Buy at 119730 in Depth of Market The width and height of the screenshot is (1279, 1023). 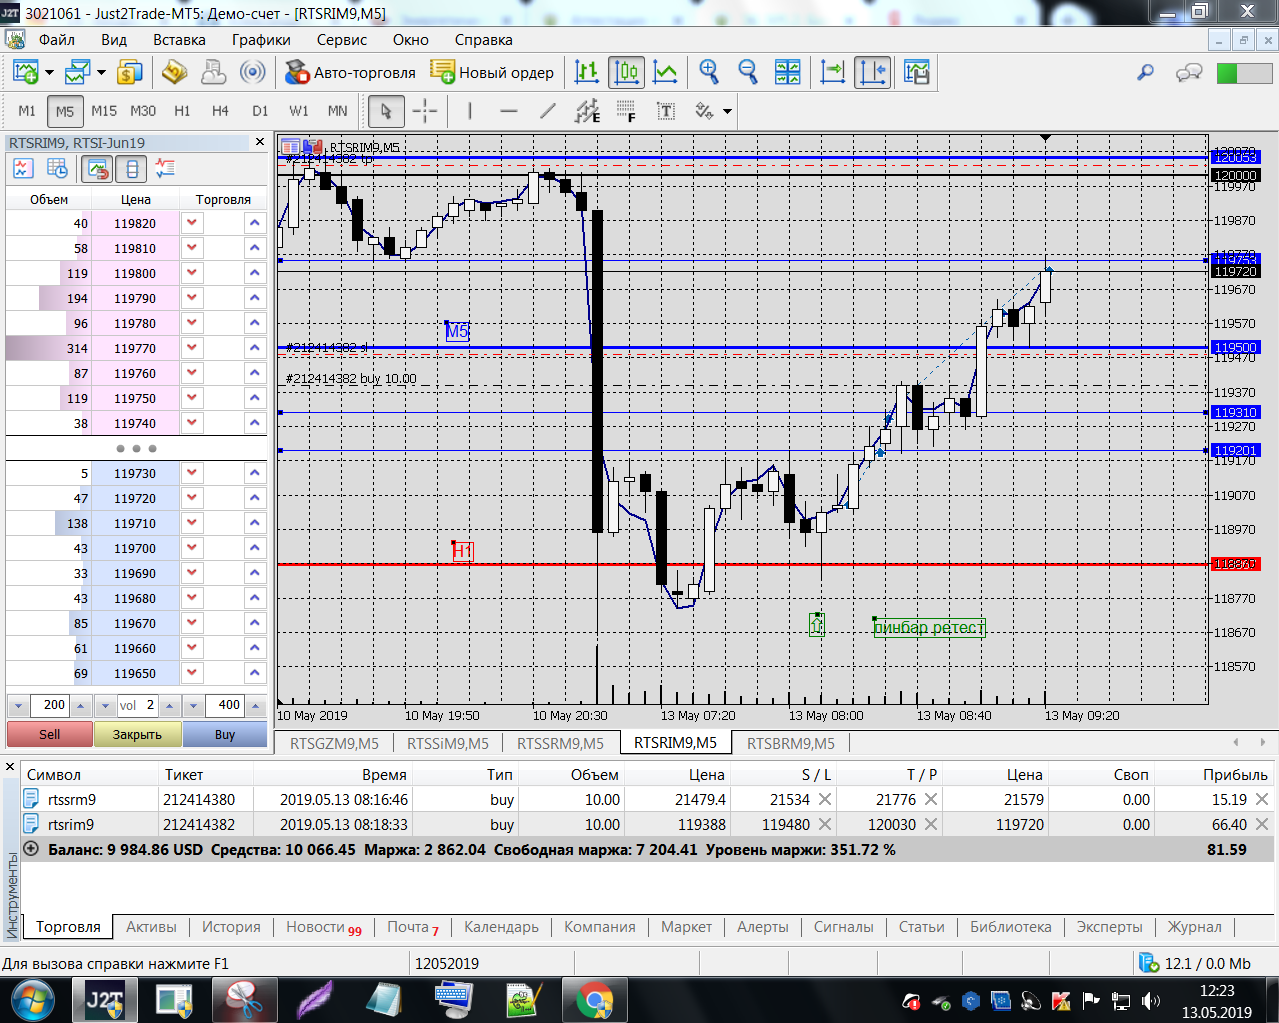(x=254, y=473)
